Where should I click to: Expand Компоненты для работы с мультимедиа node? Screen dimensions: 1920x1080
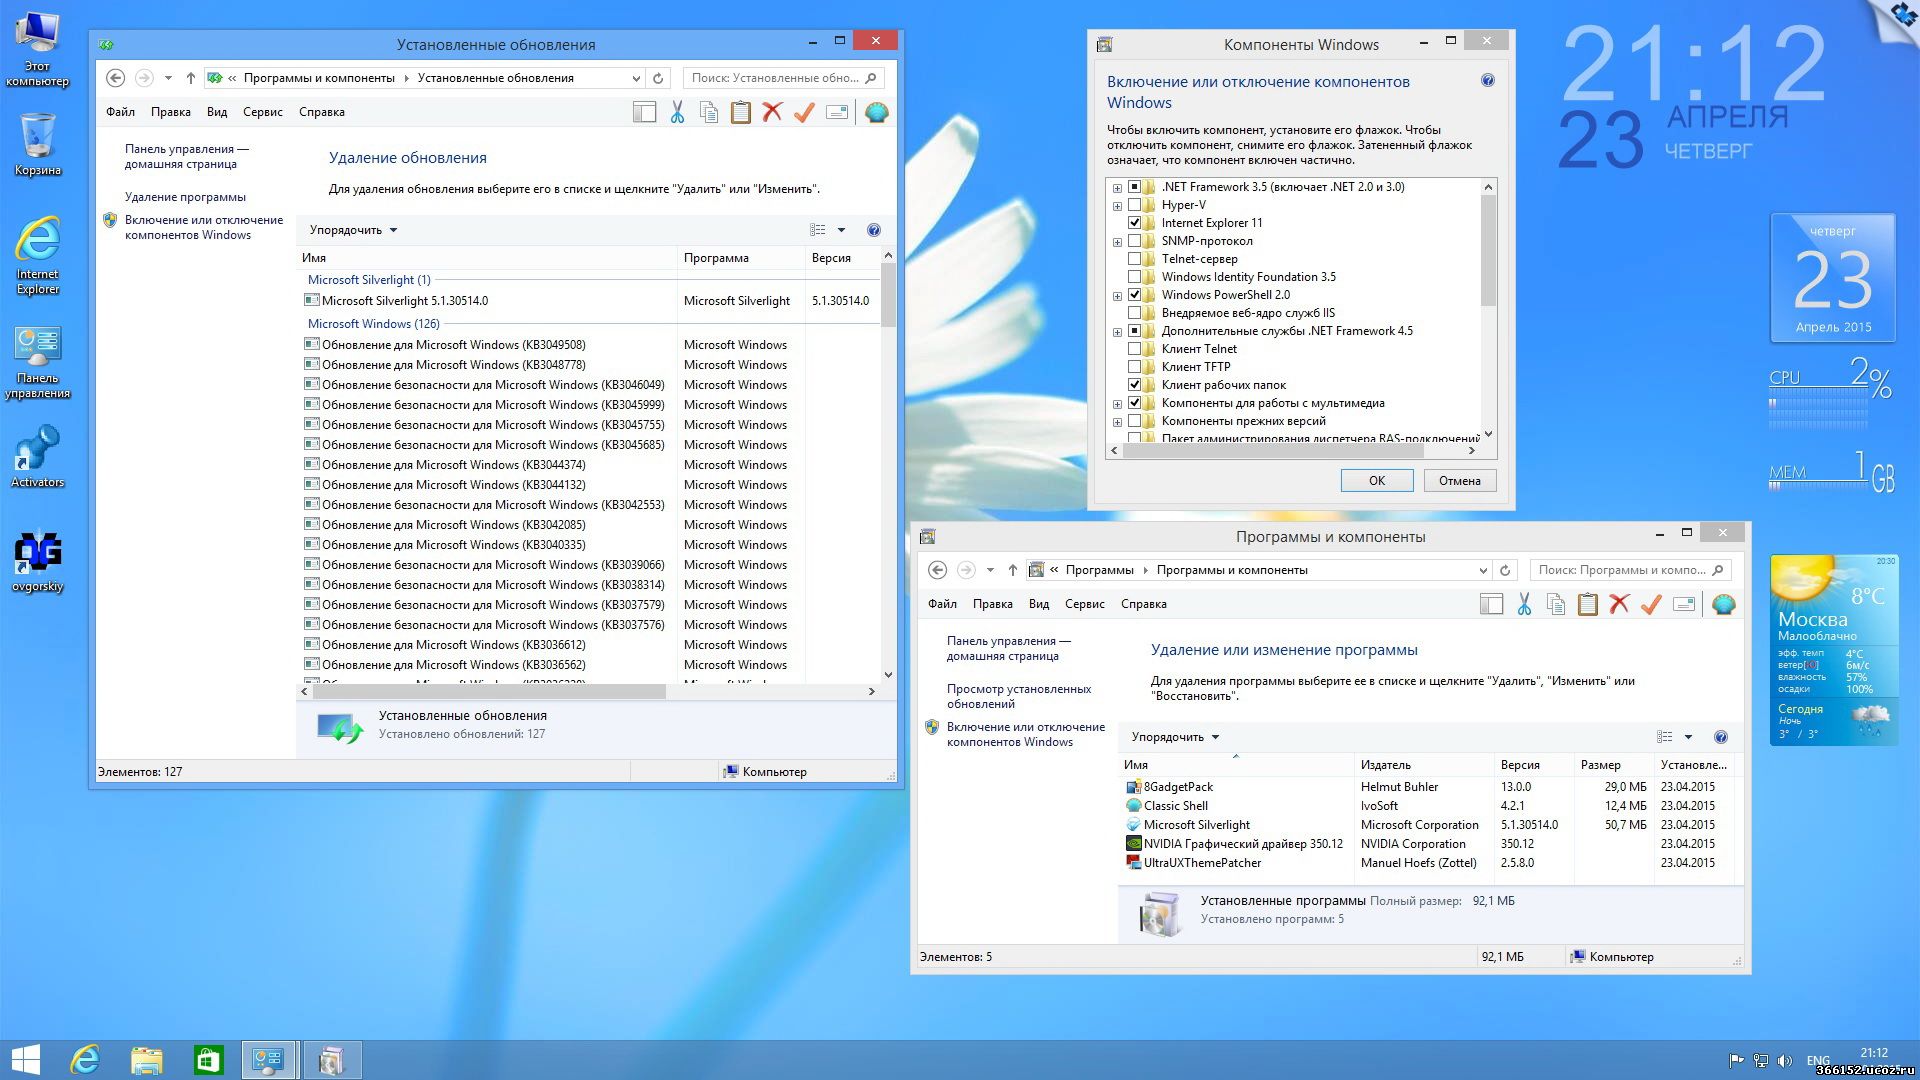pyautogui.click(x=1117, y=403)
